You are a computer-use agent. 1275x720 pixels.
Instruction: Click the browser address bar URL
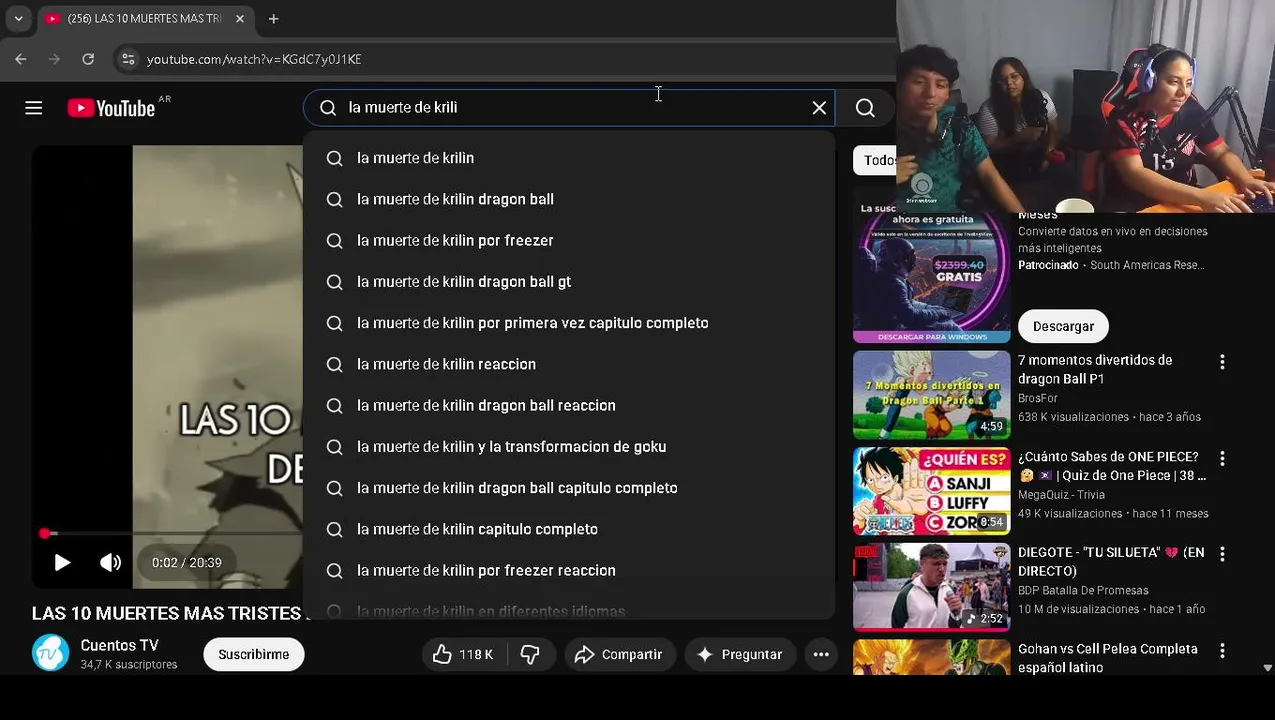(254, 59)
